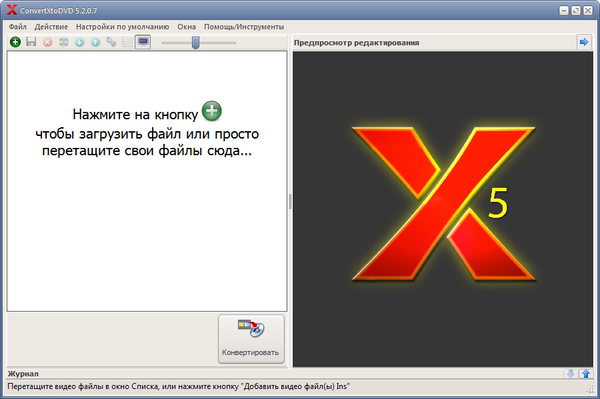Open the Файл menu
The height and width of the screenshot is (399, 600).
(x=18, y=27)
